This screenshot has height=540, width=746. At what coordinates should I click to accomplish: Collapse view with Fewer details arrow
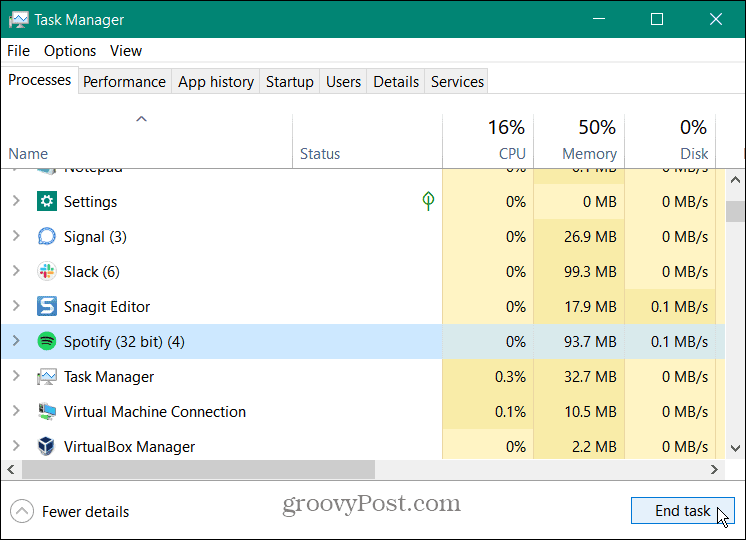[22, 511]
